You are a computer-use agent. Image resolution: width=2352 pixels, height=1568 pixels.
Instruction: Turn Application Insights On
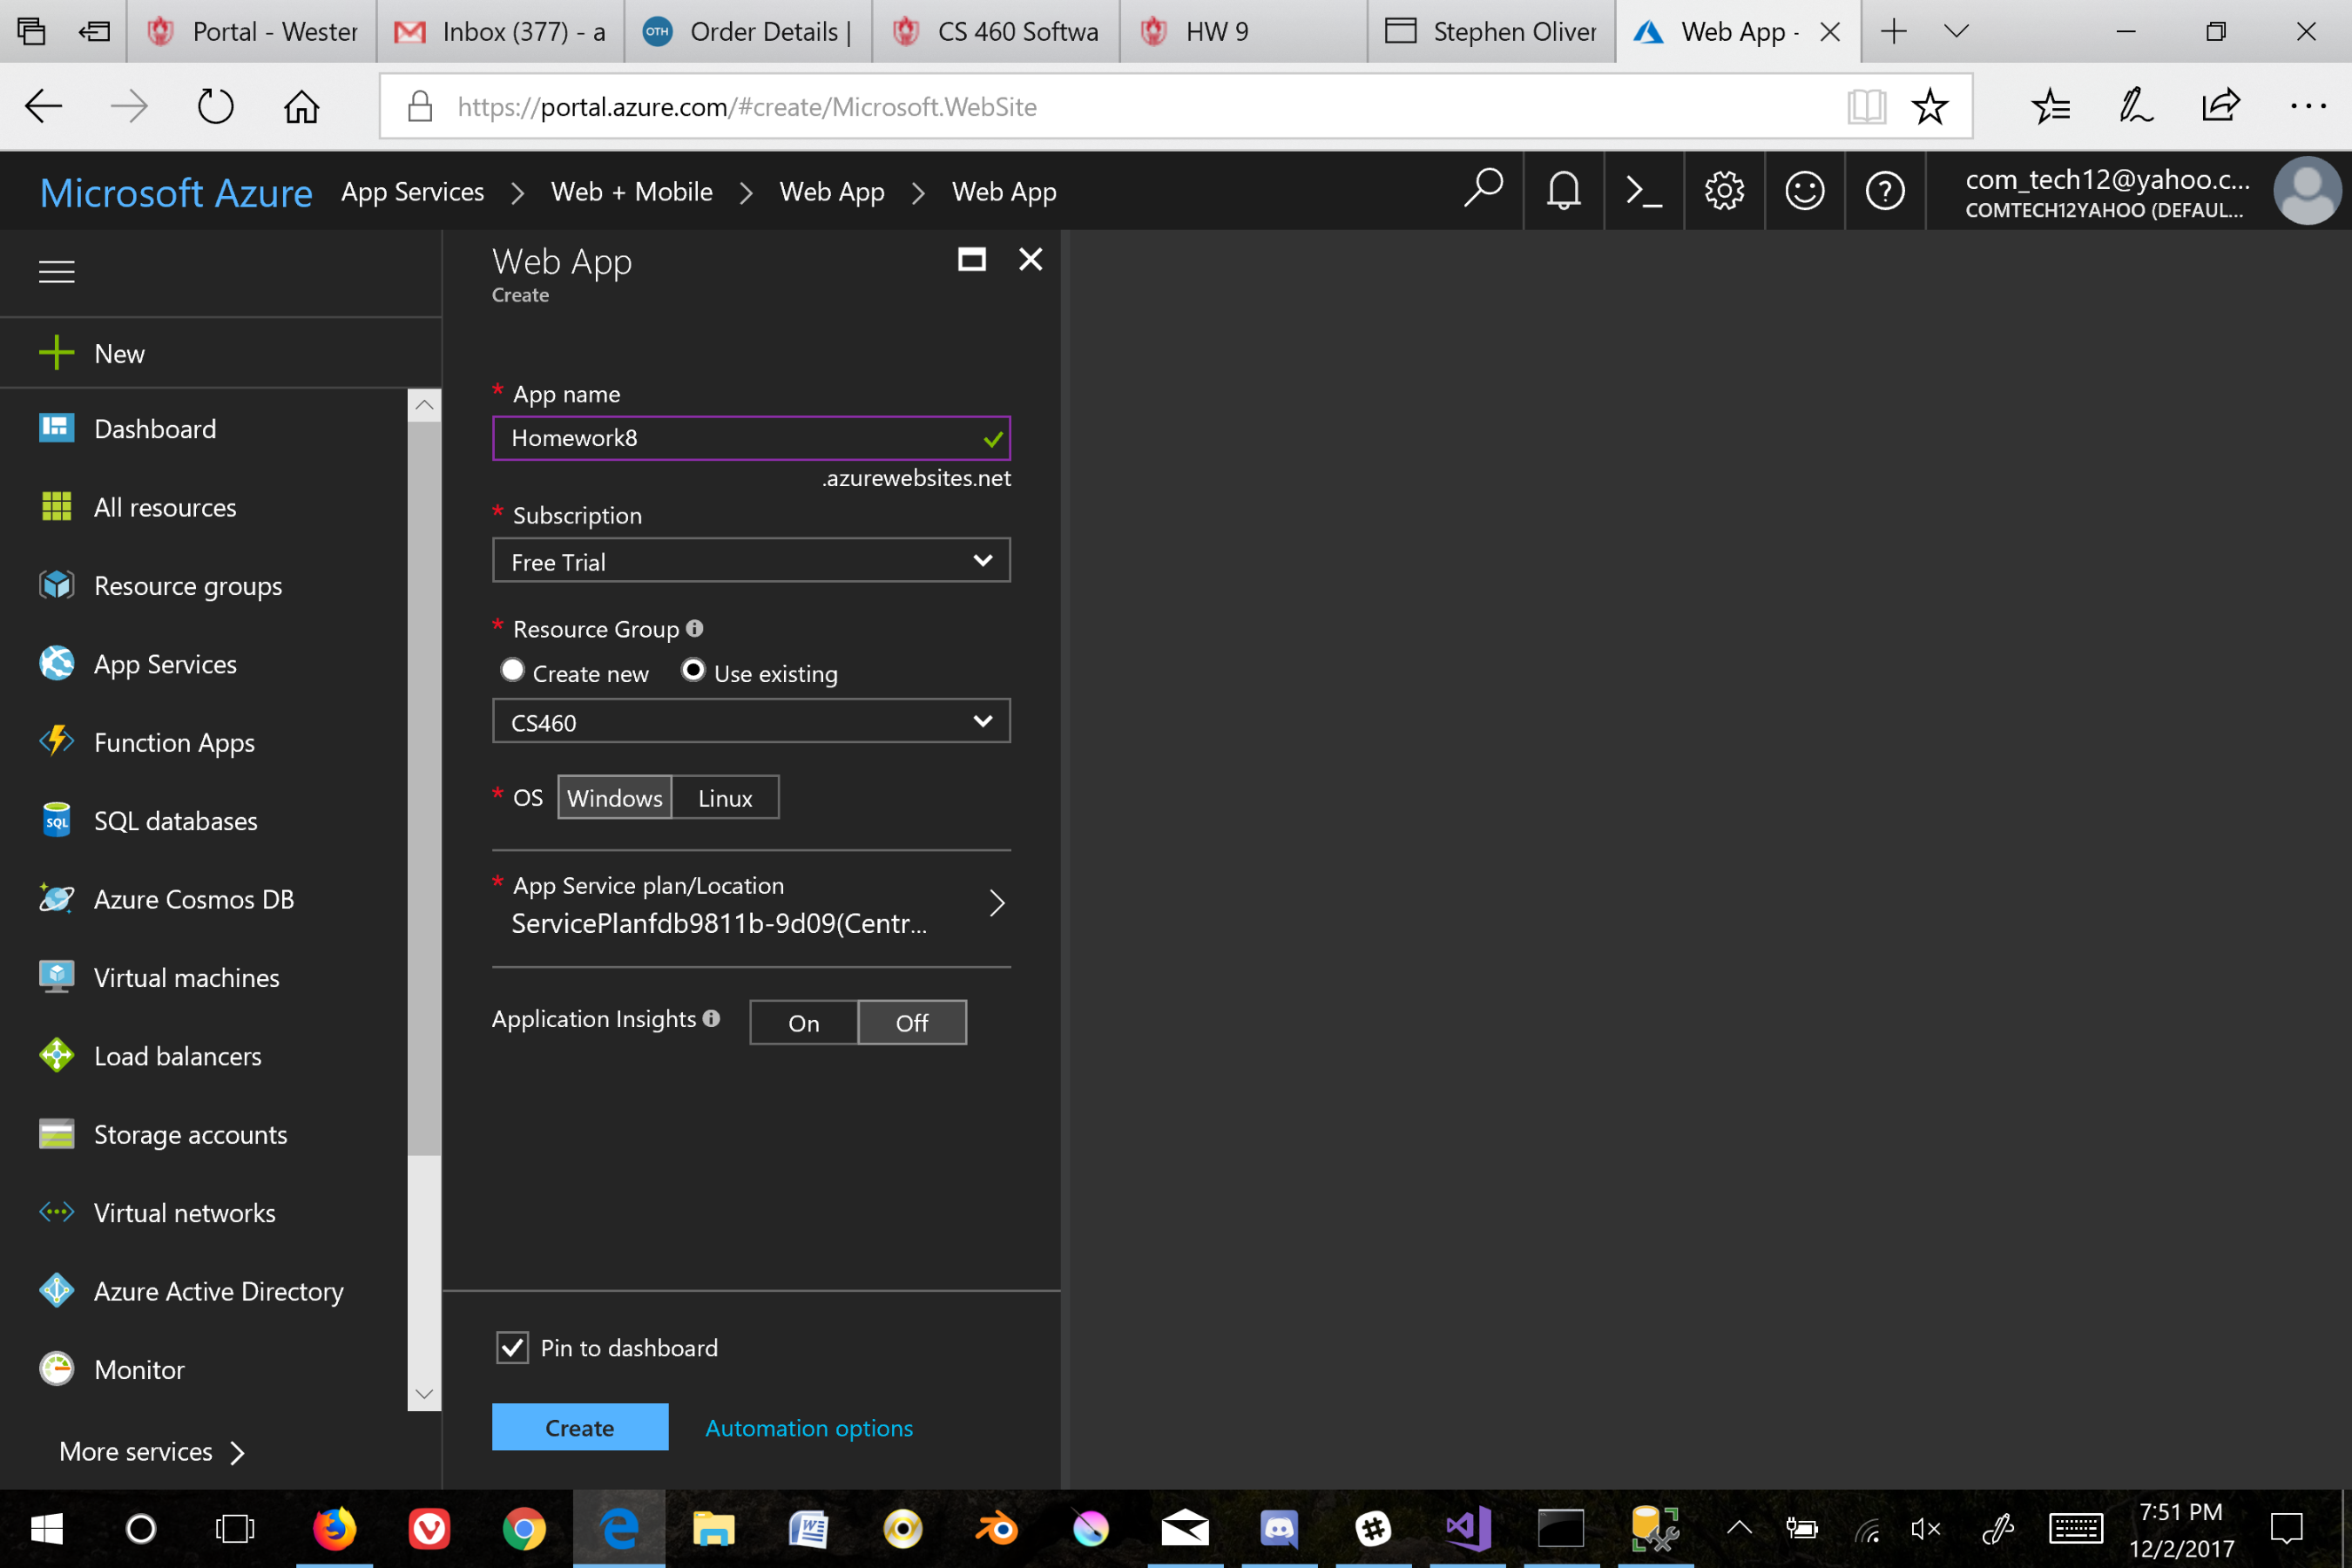click(x=803, y=1023)
